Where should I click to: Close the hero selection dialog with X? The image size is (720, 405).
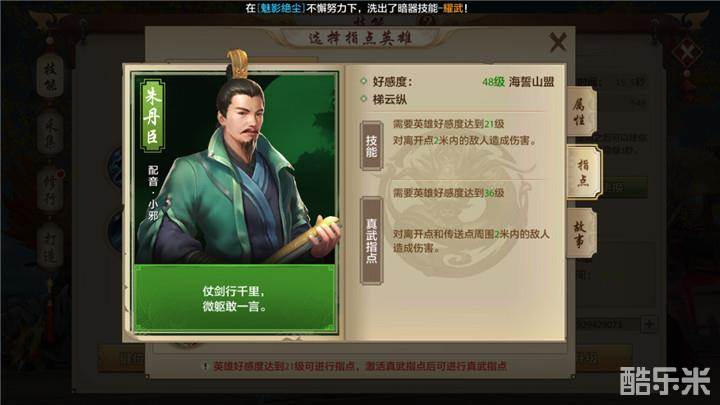(x=558, y=42)
